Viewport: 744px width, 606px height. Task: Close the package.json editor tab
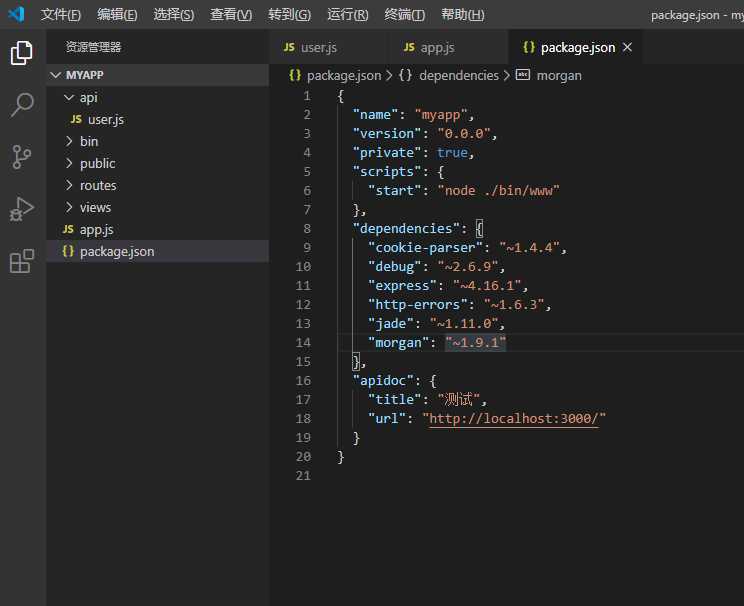click(627, 47)
